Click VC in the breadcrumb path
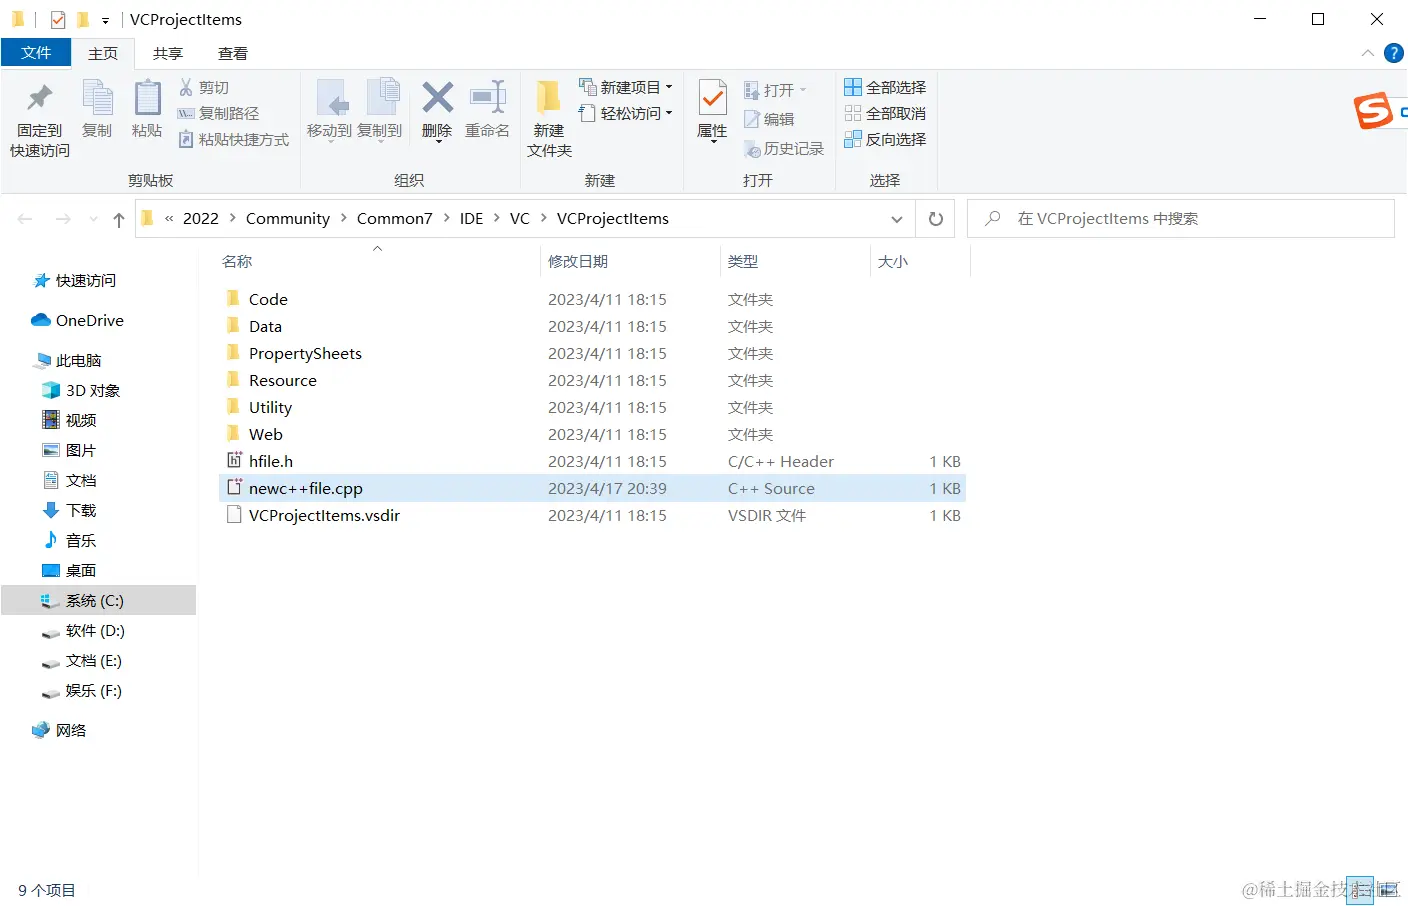Screen dimensions: 1408x906 pyautogui.click(x=520, y=219)
